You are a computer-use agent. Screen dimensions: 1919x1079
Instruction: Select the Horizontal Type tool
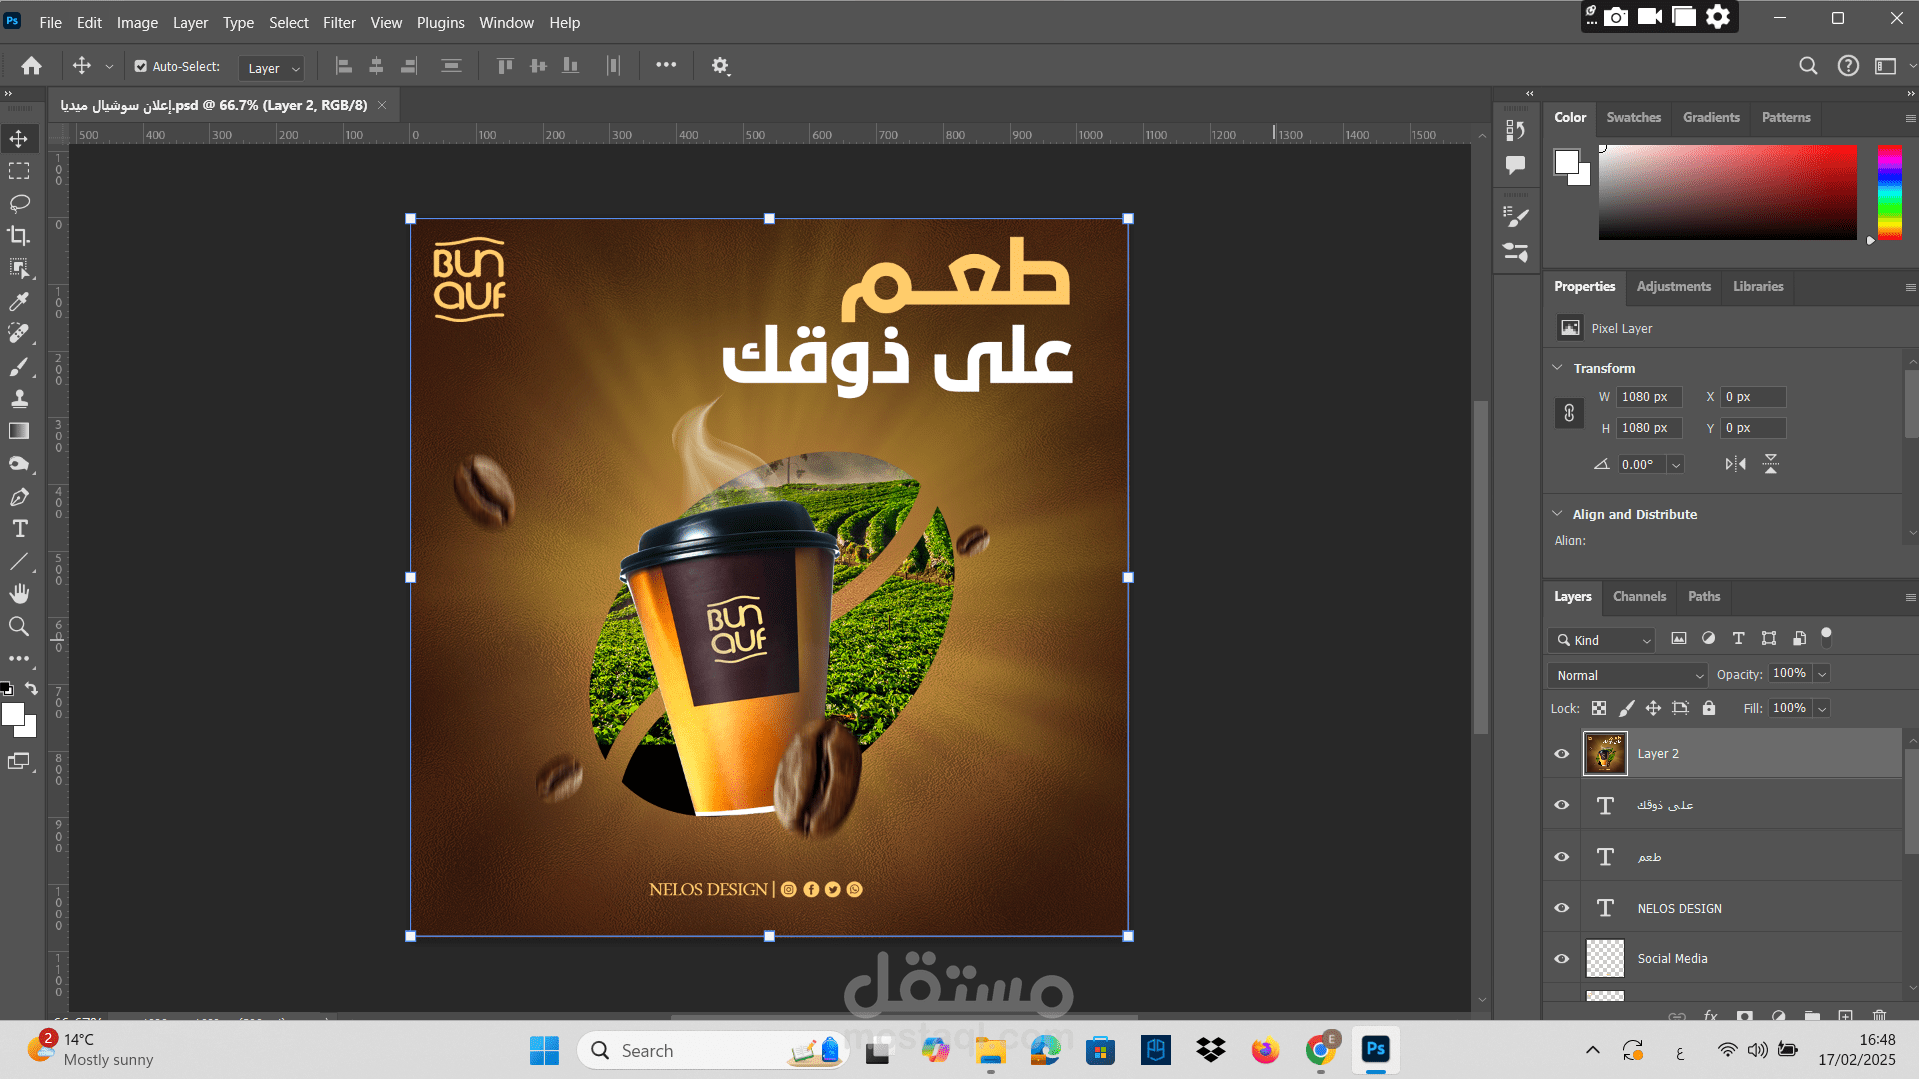[19, 529]
